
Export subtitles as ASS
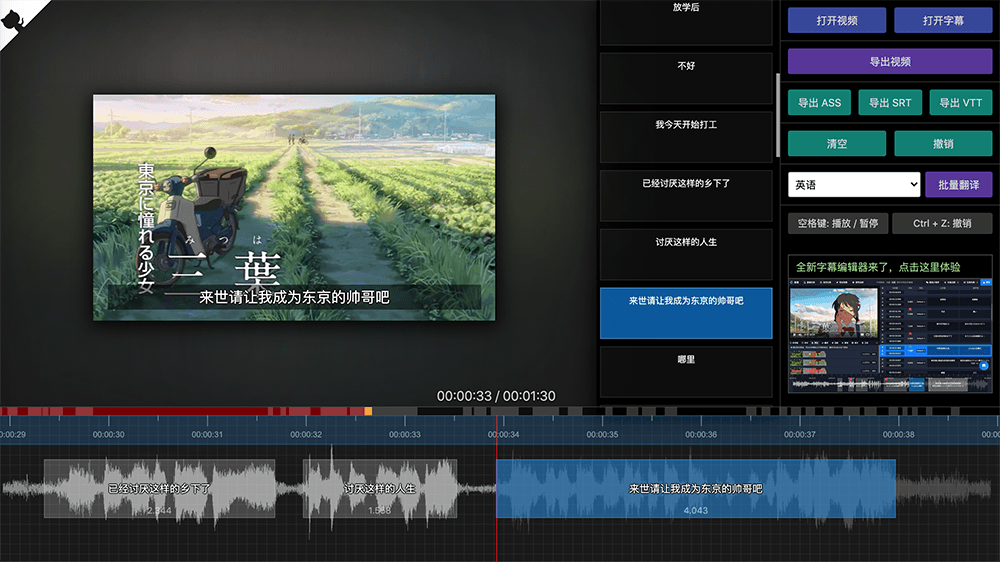[x=820, y=103]
